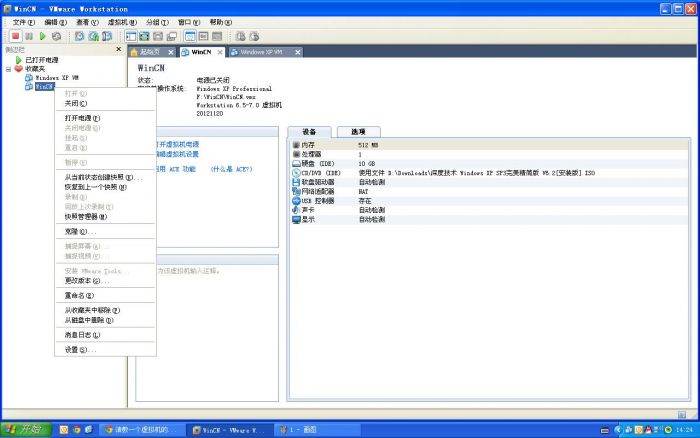Choose Message Log (消息日志) in context menu
Screen dimensions: 700x438
105,335
